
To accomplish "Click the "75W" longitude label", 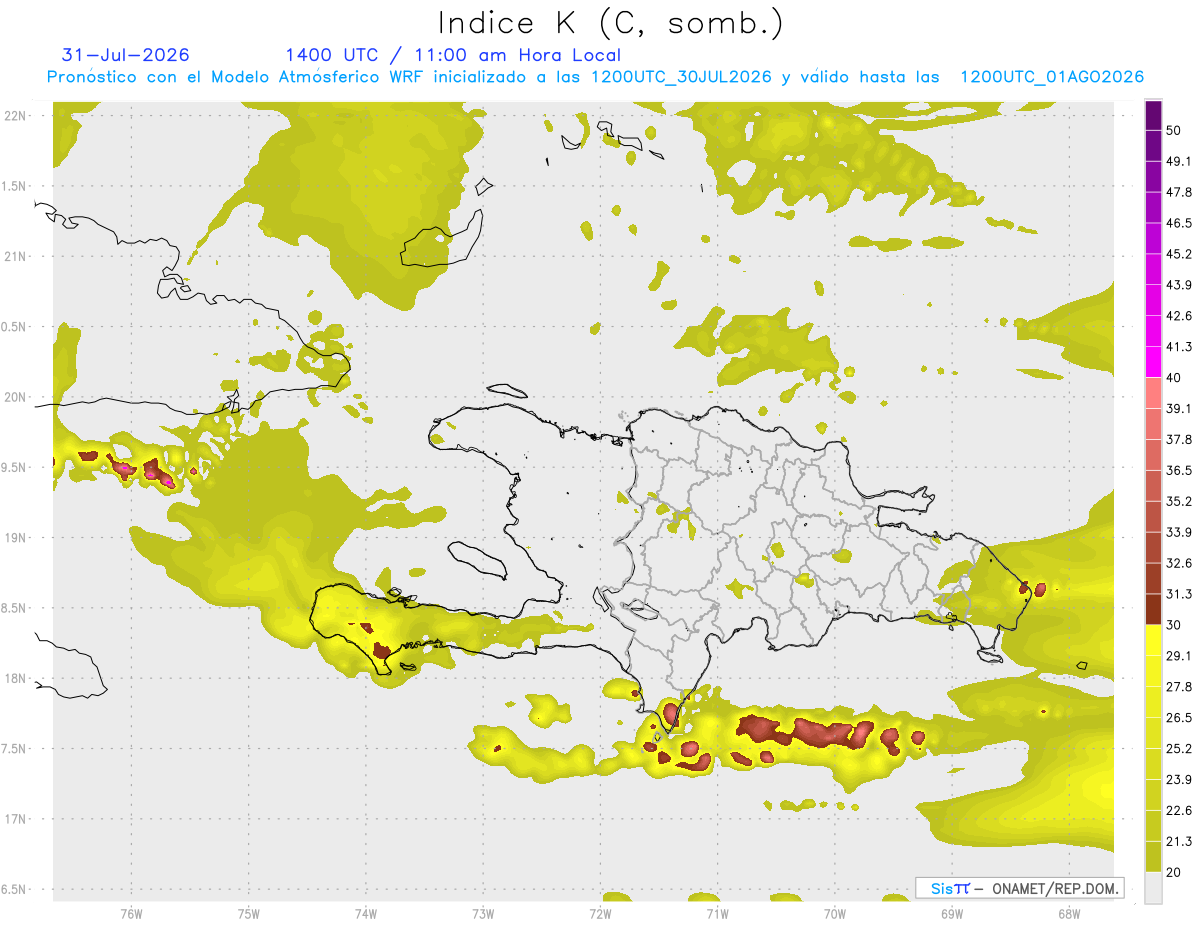I will (249, 913).
